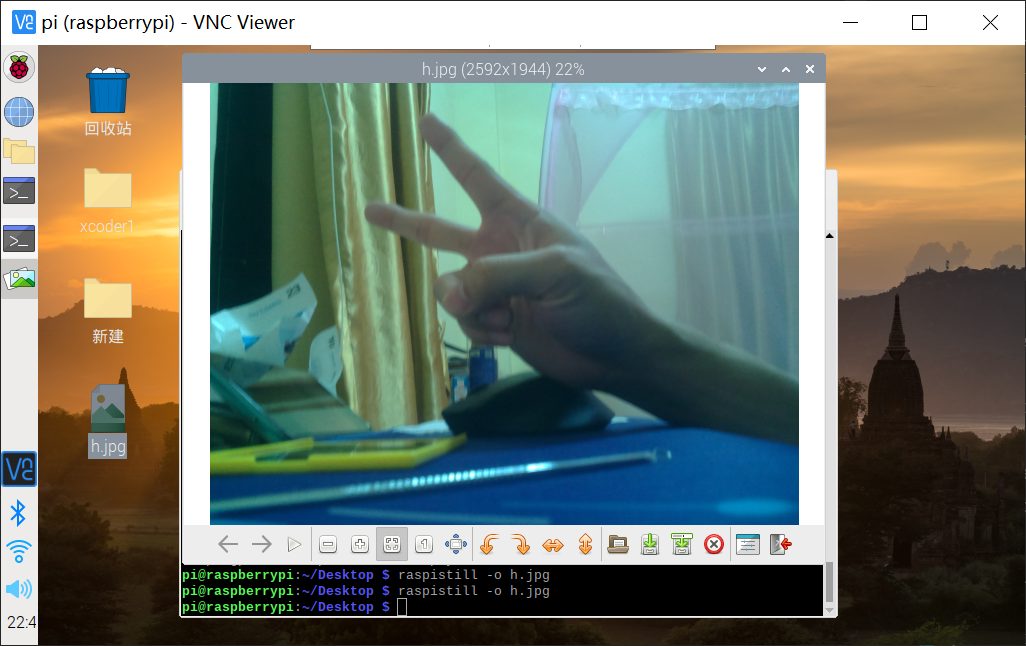The width and height of the screenshot is (1026, 646).
Task: Click the h.jpg viewer title bar
Action: [503, 69]
